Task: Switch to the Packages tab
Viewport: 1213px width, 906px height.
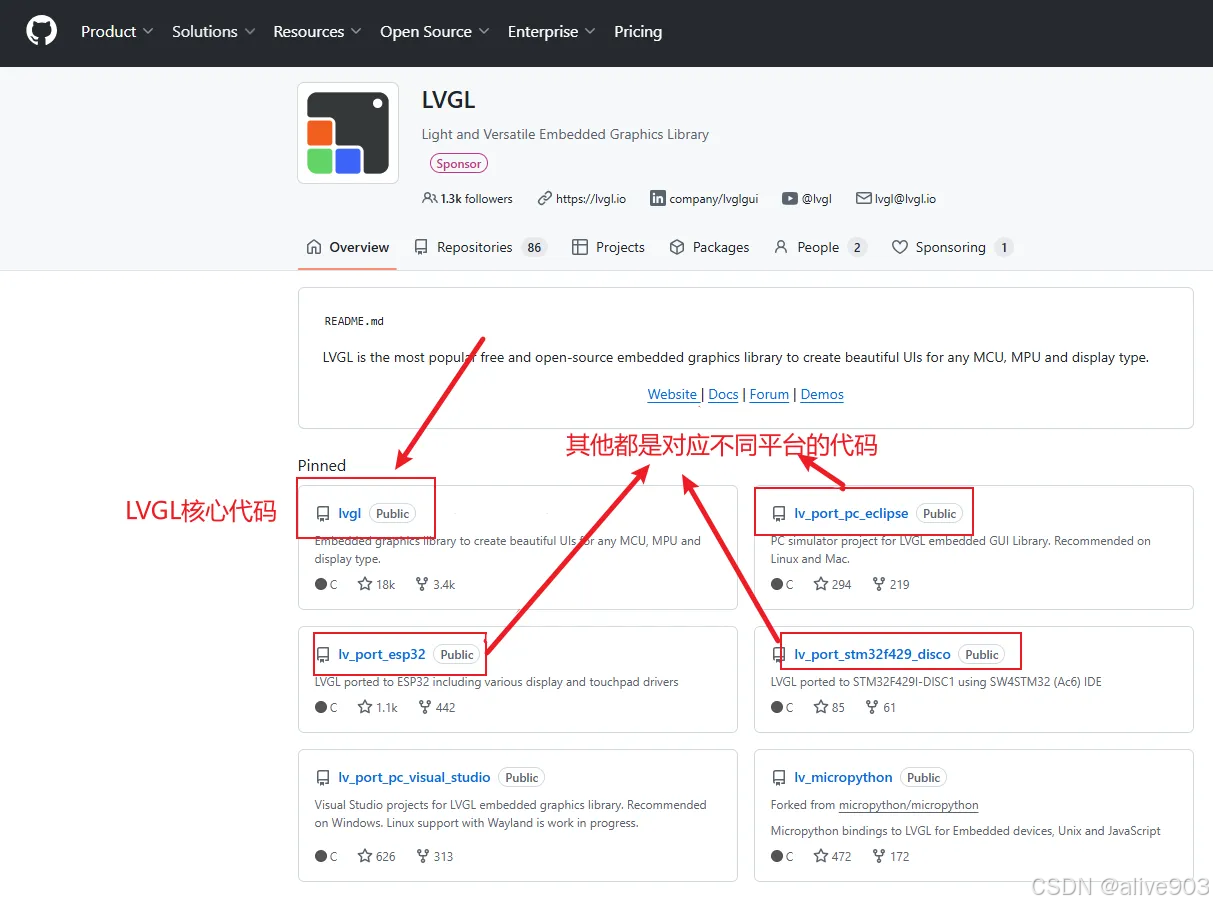Action: (x=709, y=247)
